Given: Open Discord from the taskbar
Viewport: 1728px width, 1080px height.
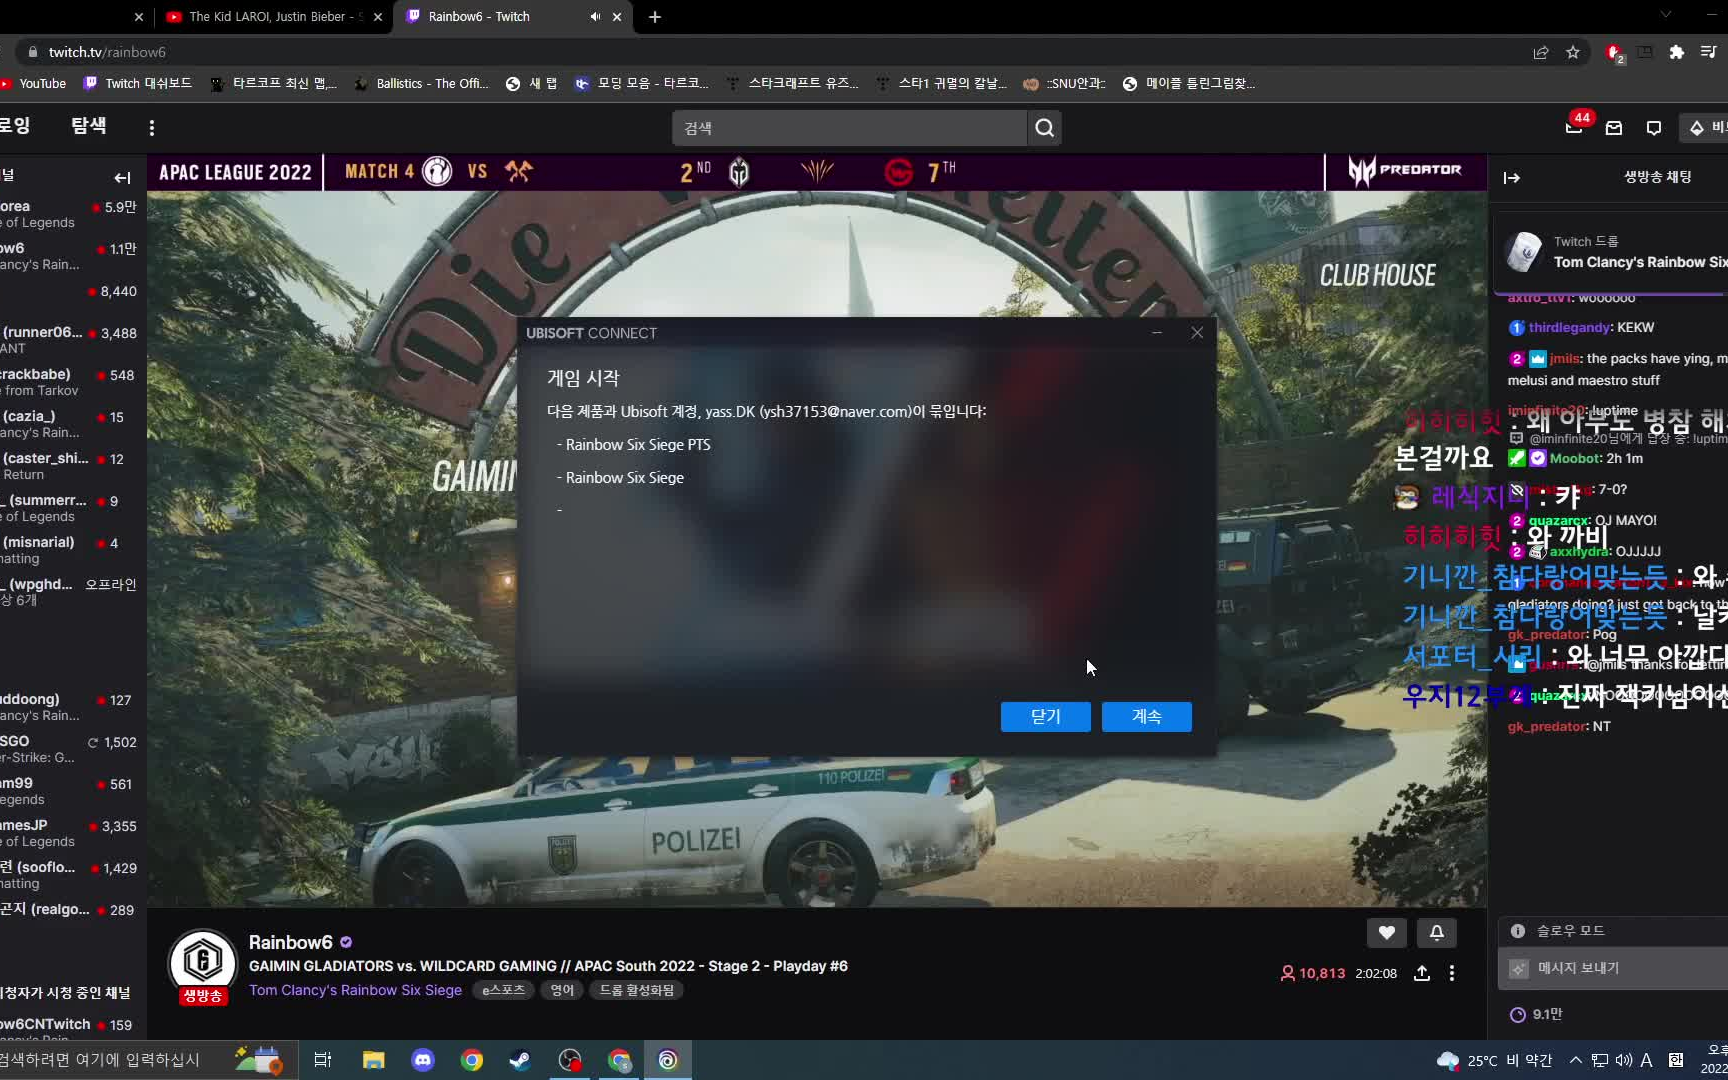Looking at the screenshot, I should pyautogui.click(x=423, y=1060).
